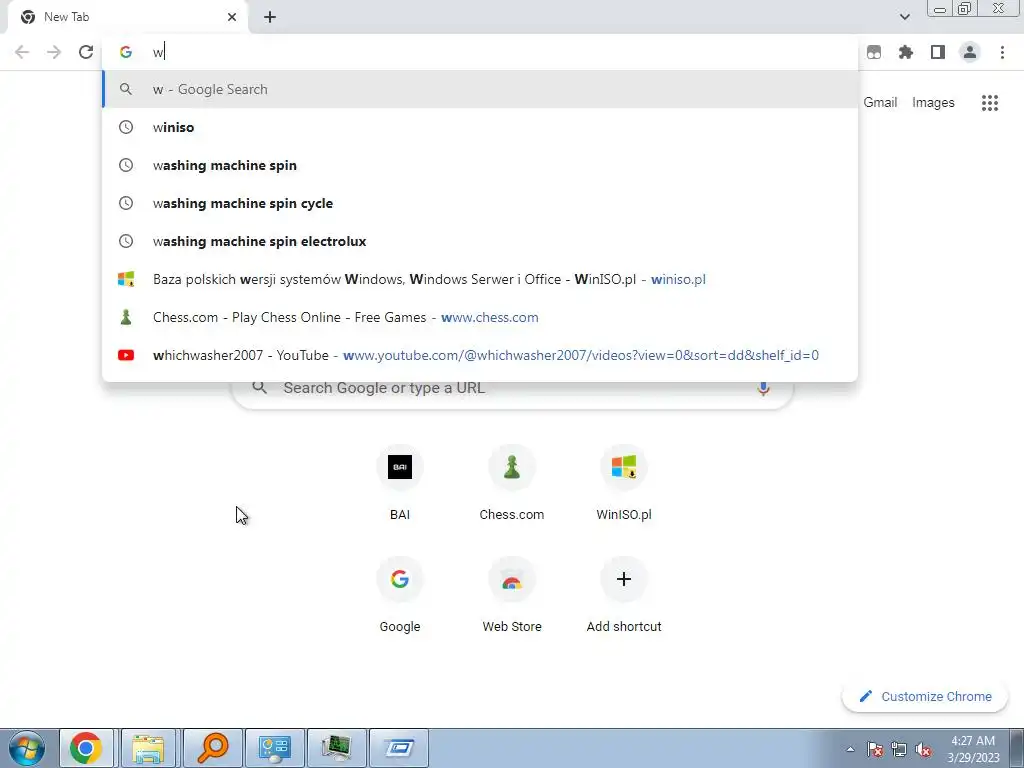
Task: Open a new tab with plus button
Action: coord(270,17)
